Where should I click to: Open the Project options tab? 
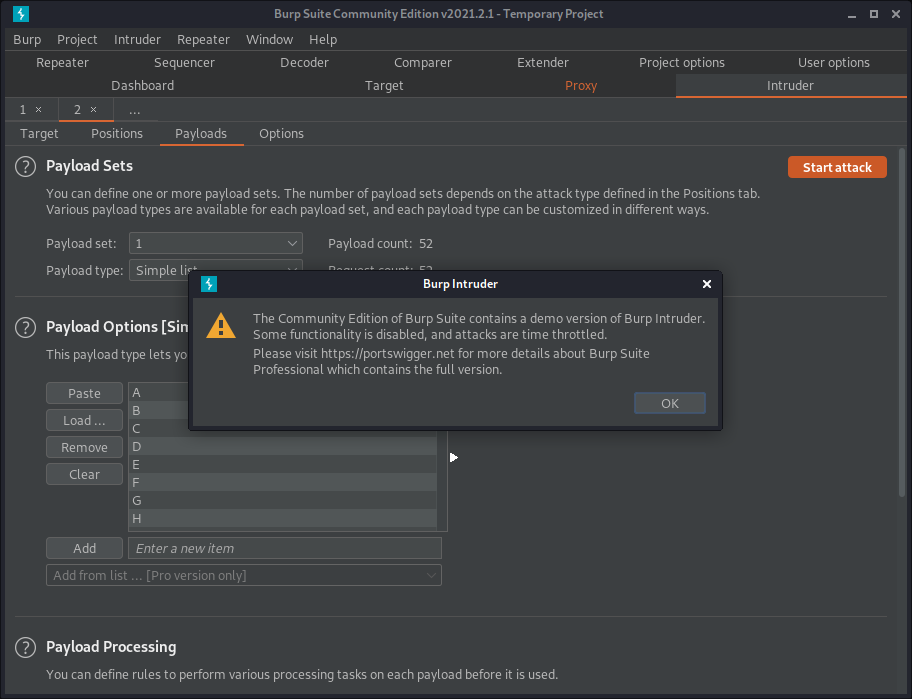point(682,62)
